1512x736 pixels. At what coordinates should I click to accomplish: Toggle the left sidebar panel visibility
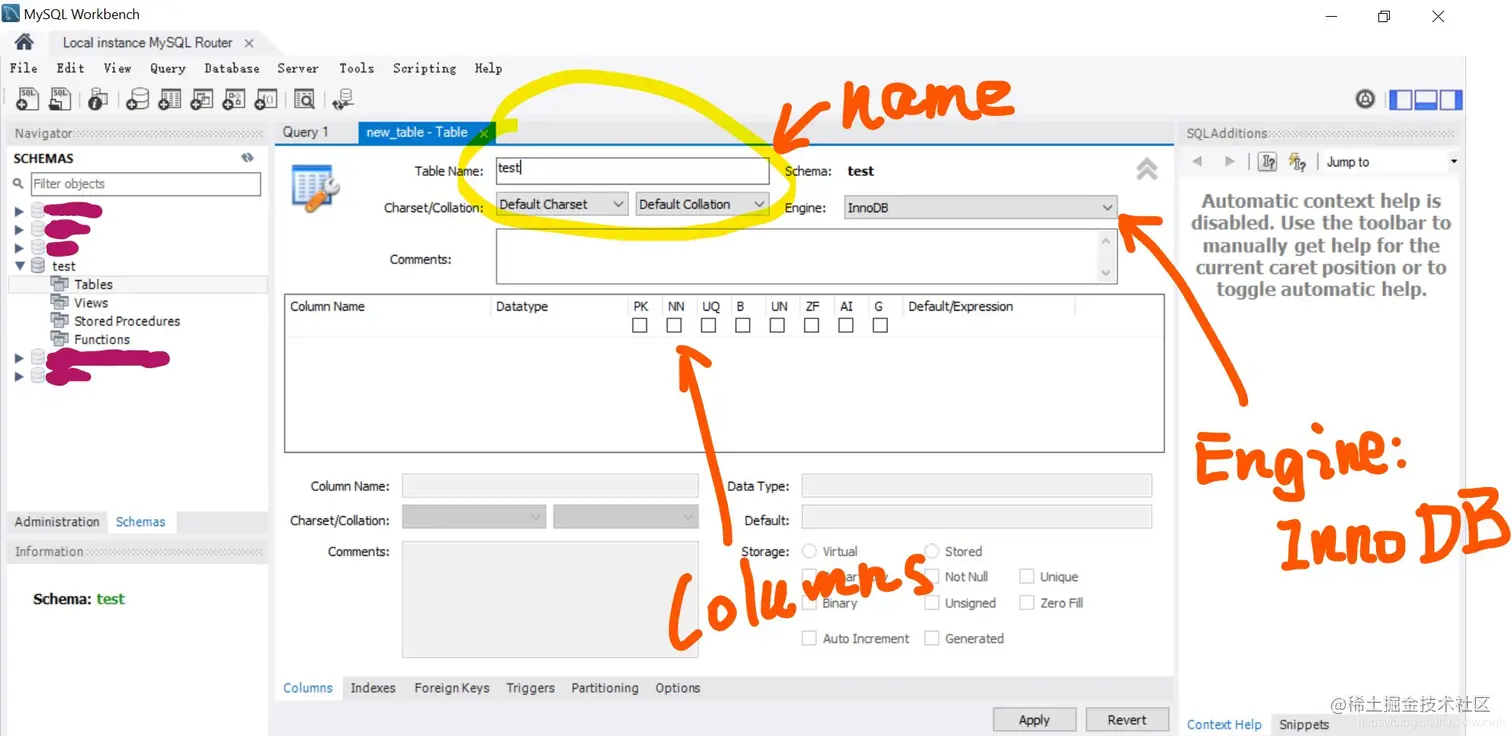(x=1401, y=99)
